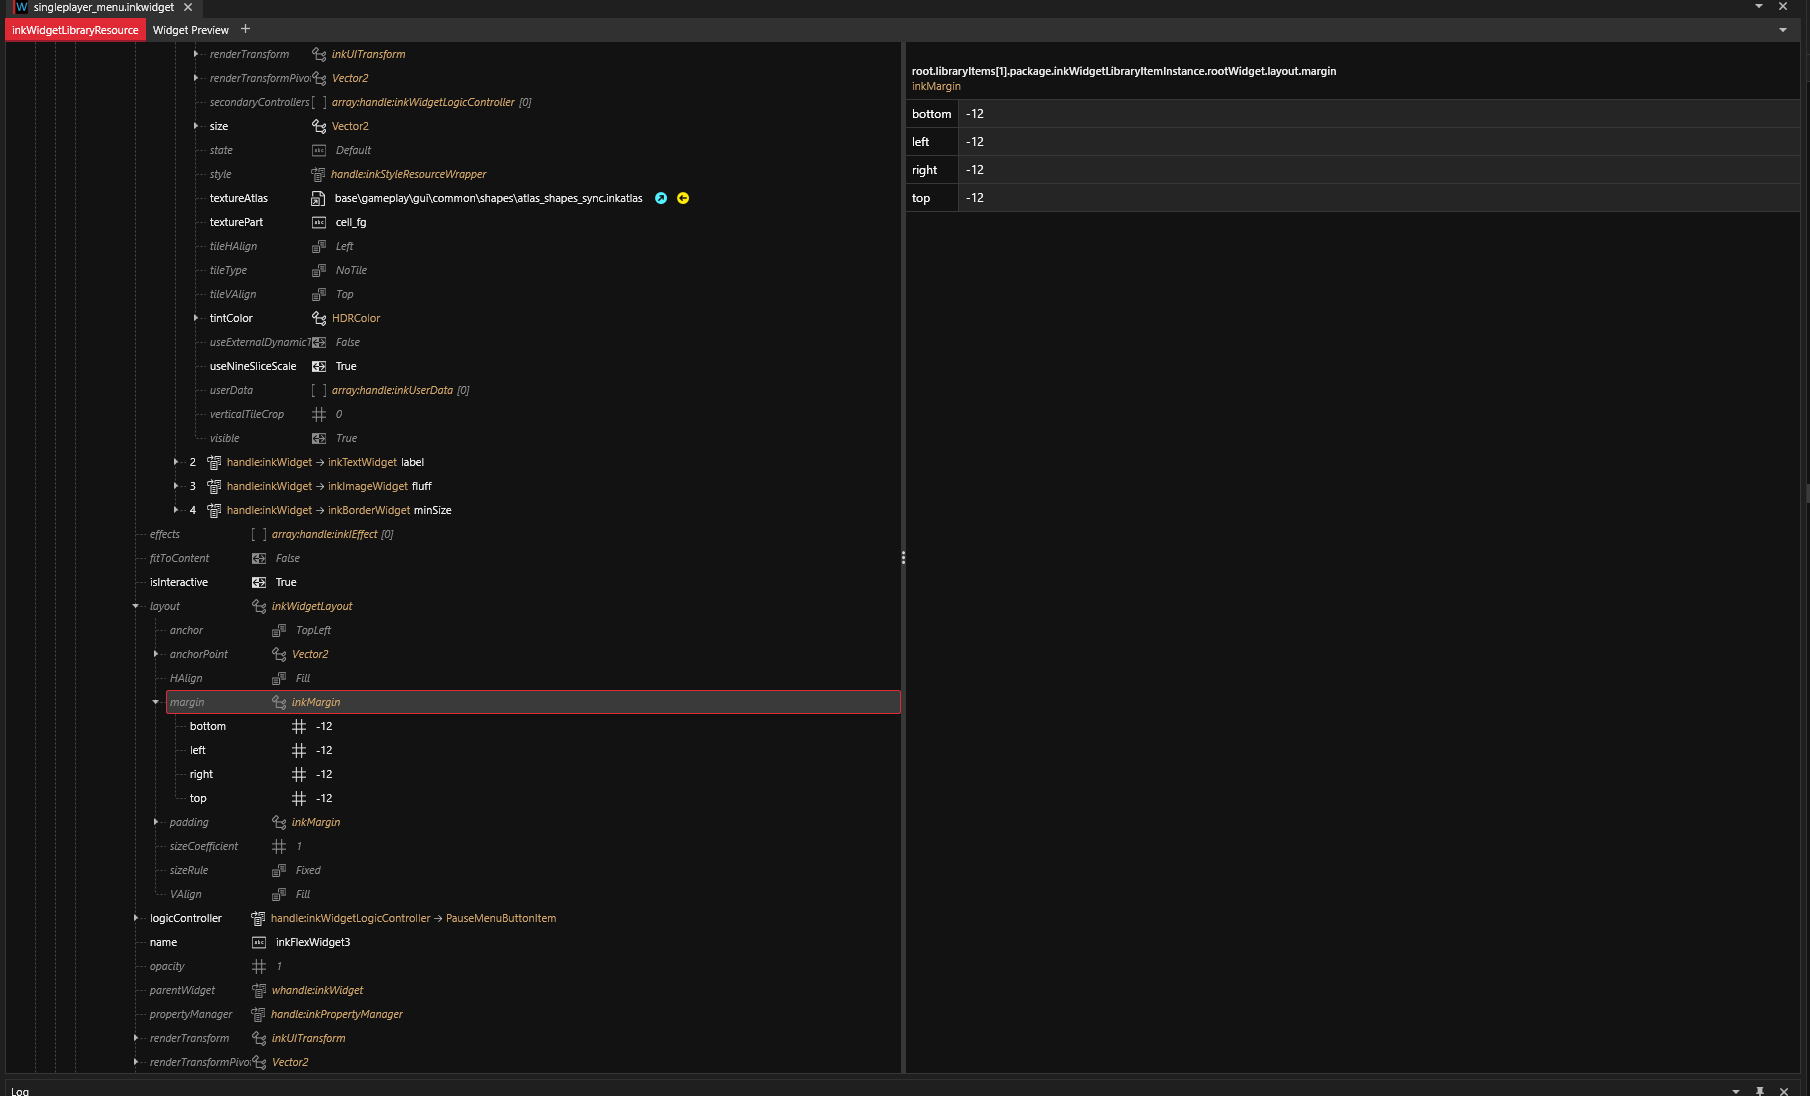Open the textureAtlas reference via blue arrow icon
This screenshot has height=1096, width=1810.
(661, 198)
